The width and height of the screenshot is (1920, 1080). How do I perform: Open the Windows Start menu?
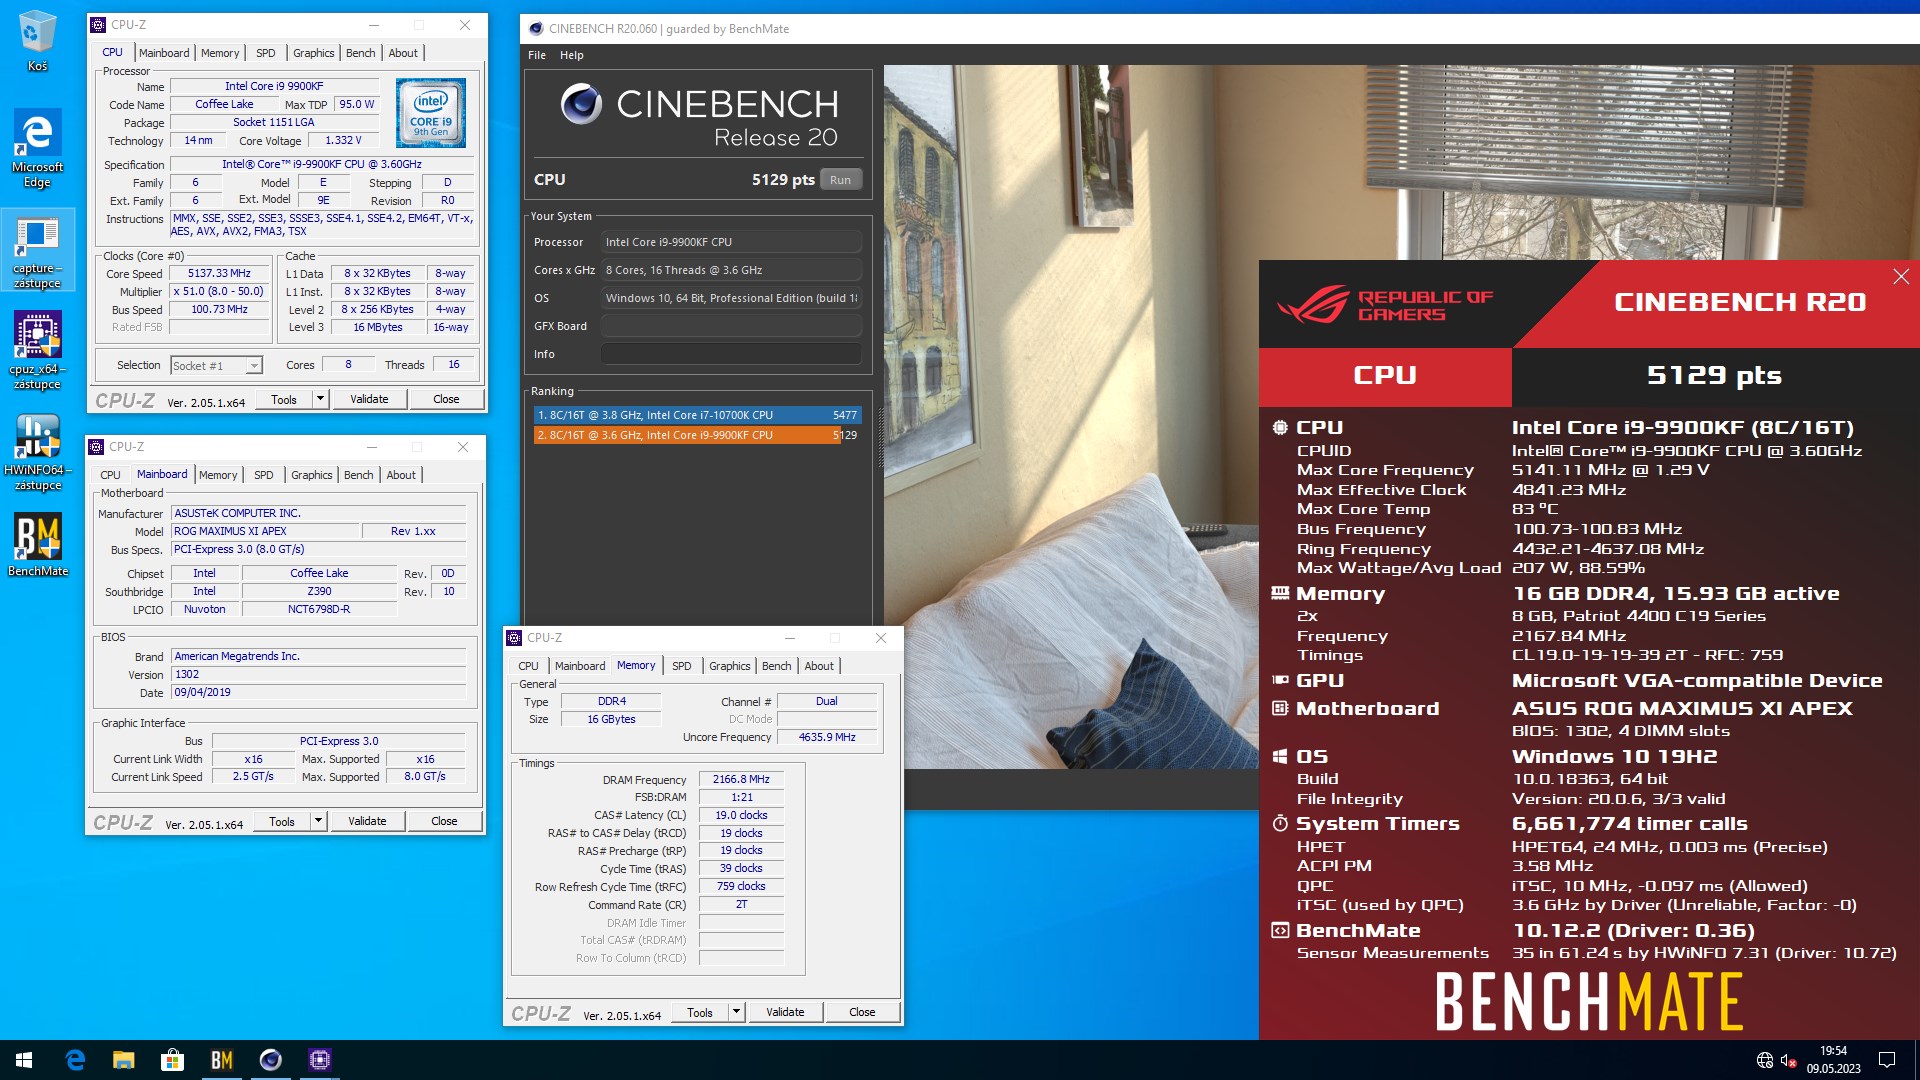click(x=24, y=1060)
